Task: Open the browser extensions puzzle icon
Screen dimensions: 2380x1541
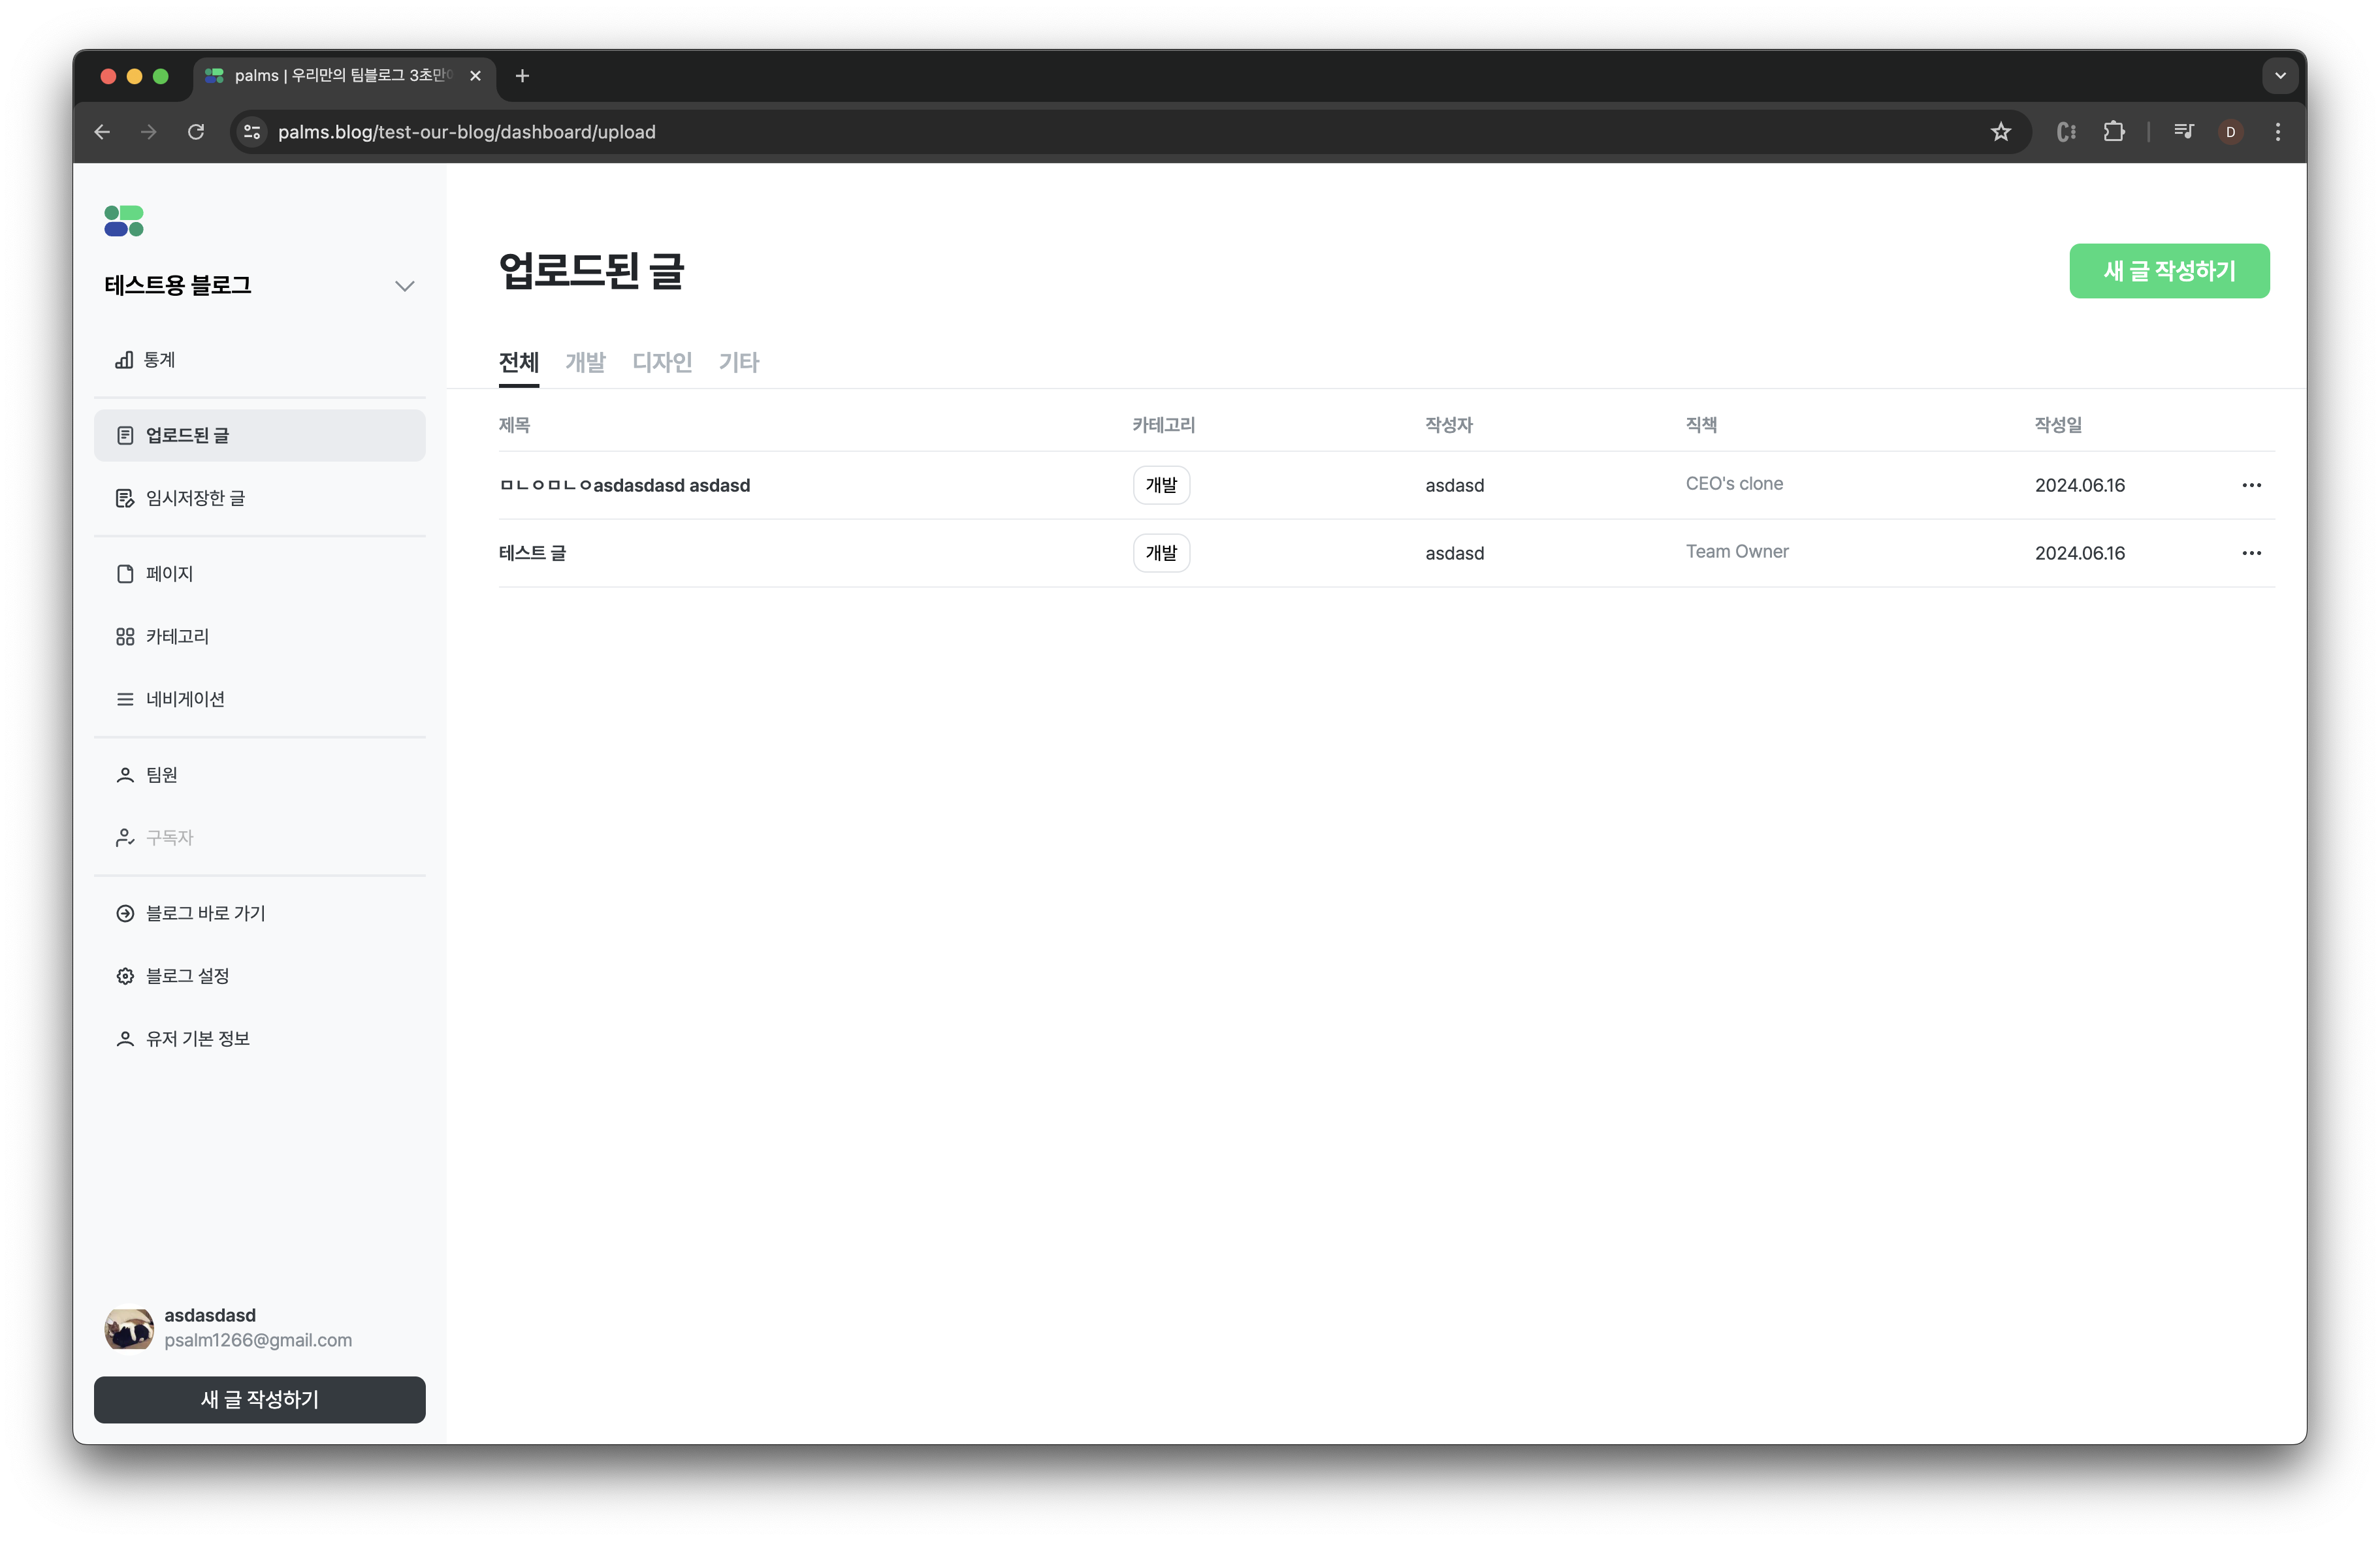Action: point(2113,132)
